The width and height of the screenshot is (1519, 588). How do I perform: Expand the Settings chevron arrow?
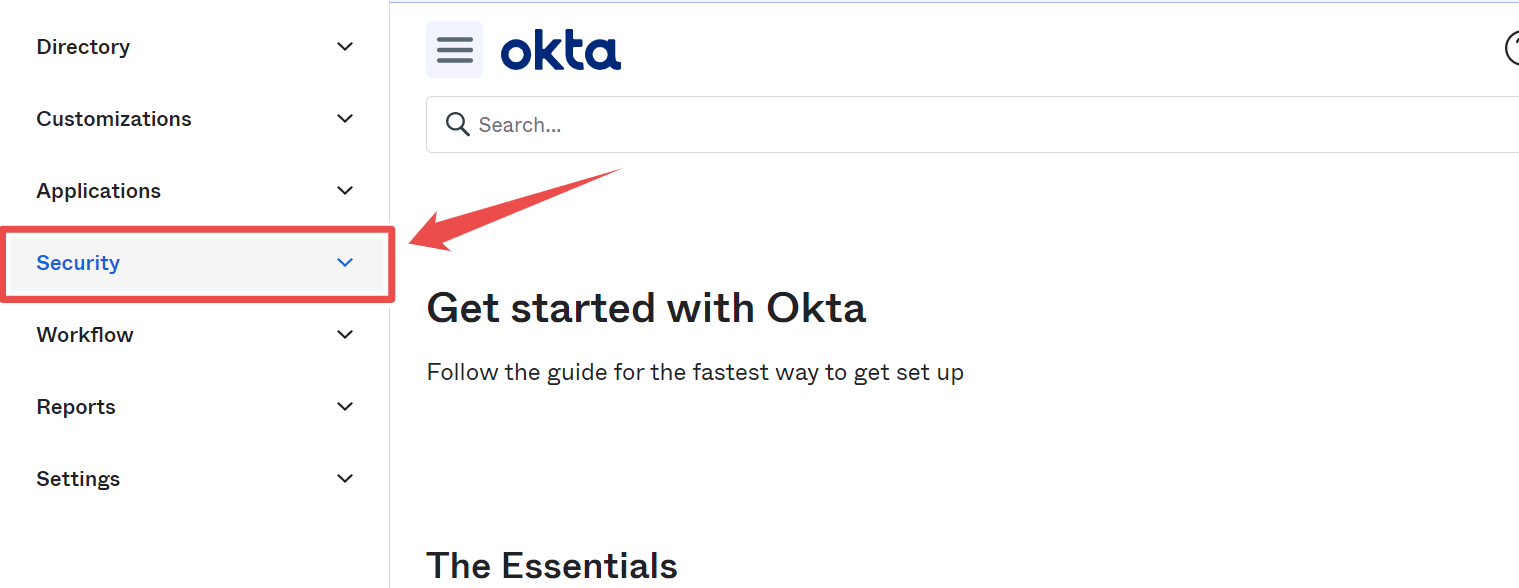click(x=345, y=479)
